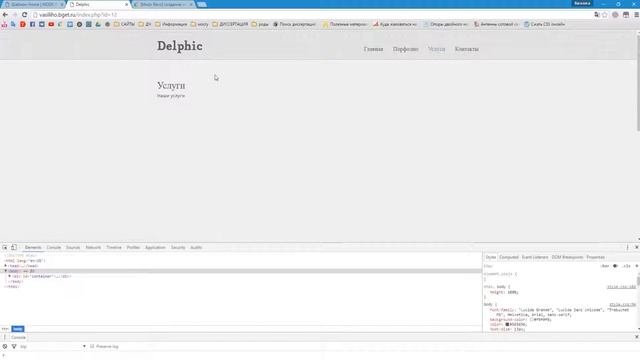Viewport: 640px width, 360px height.
Task: Click the Портфолио navigation link
Action: [x=405, y=49]
